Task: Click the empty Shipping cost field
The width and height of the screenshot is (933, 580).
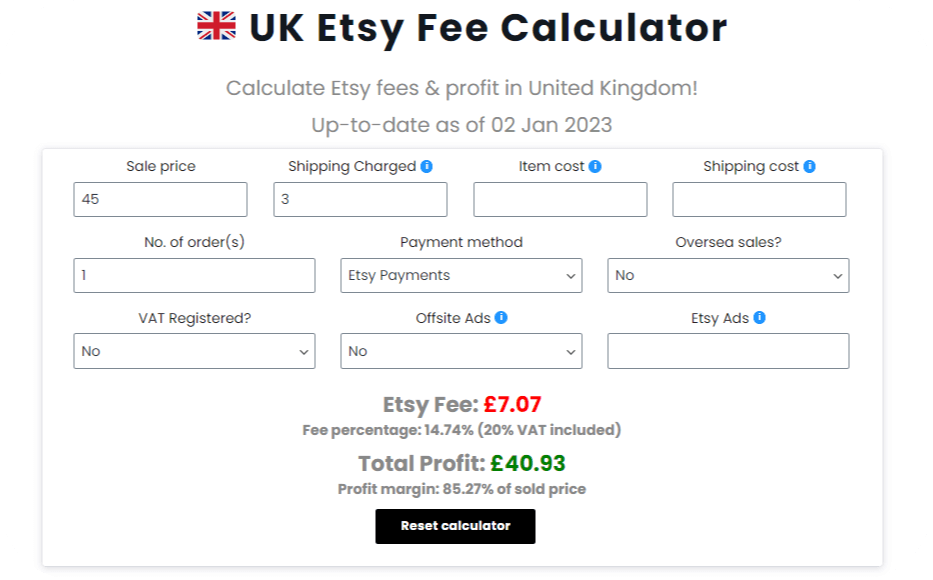Action: [758, 199]
